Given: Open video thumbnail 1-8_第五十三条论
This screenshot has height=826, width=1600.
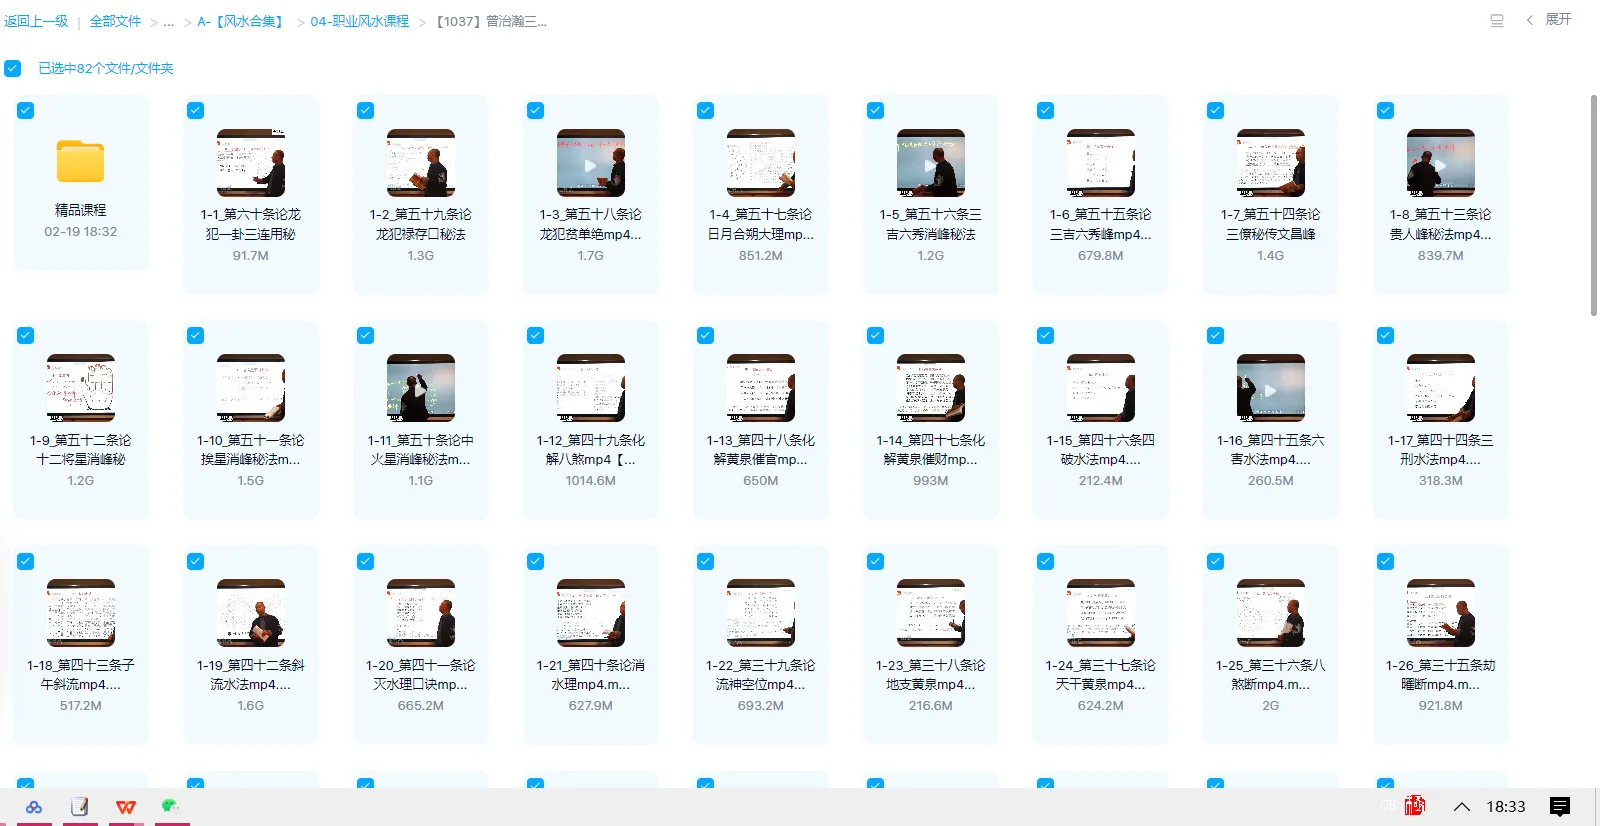Looking at the screenshot, I should pyautogui.click(x=1441, y=163).
